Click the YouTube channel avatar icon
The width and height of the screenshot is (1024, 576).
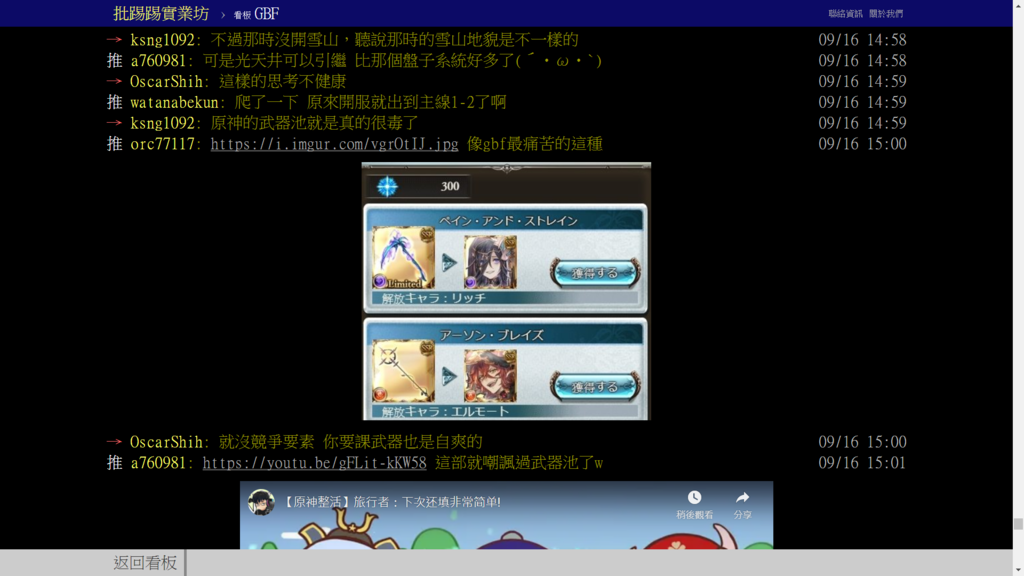point(261,502)
